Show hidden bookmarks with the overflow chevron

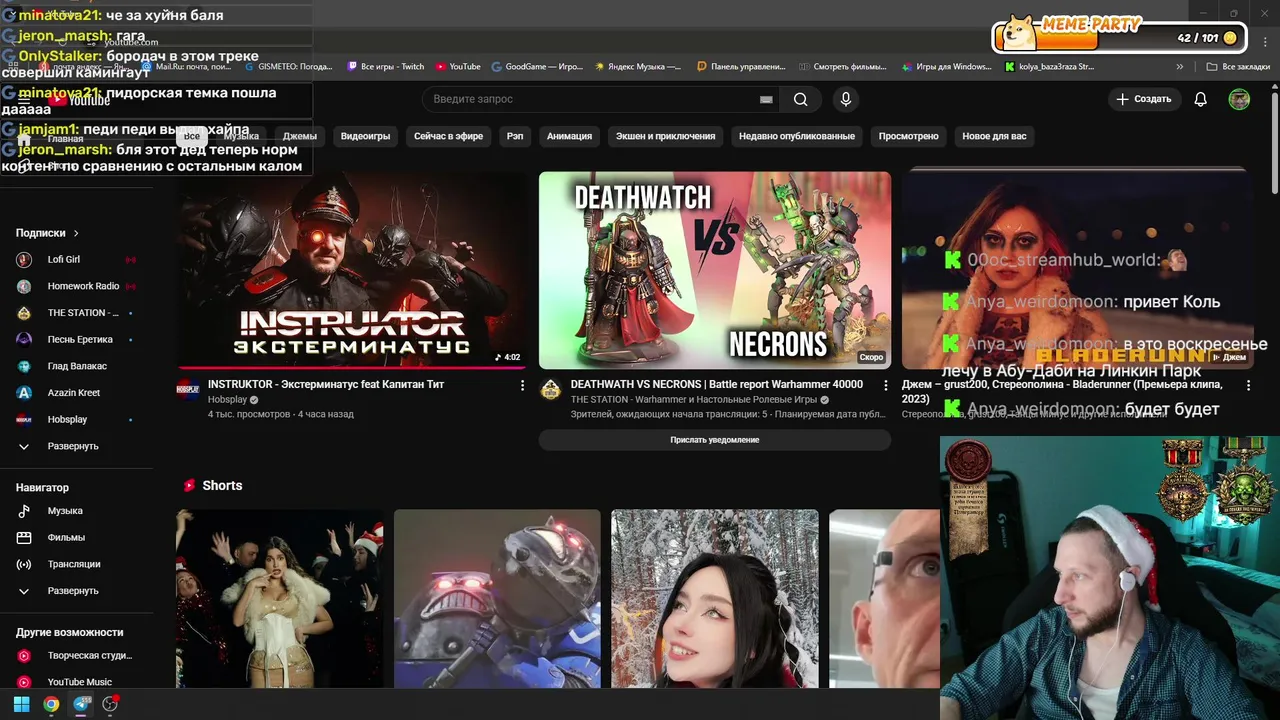click(1180, 67)
